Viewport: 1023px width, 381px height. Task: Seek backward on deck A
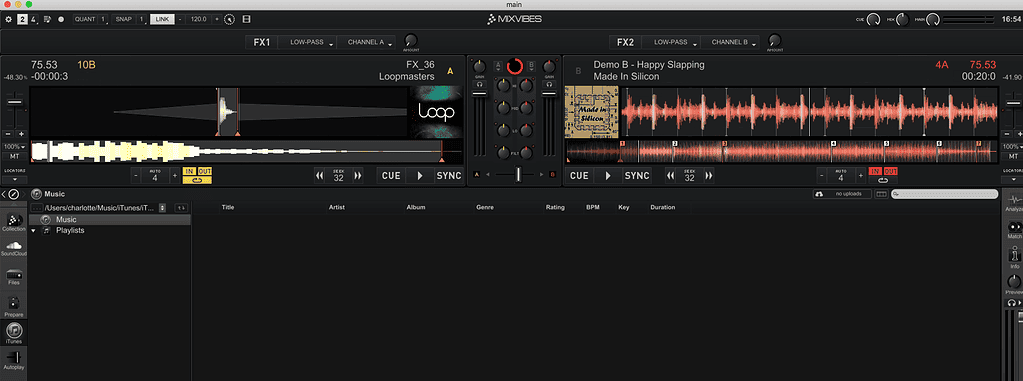(320, 175)
